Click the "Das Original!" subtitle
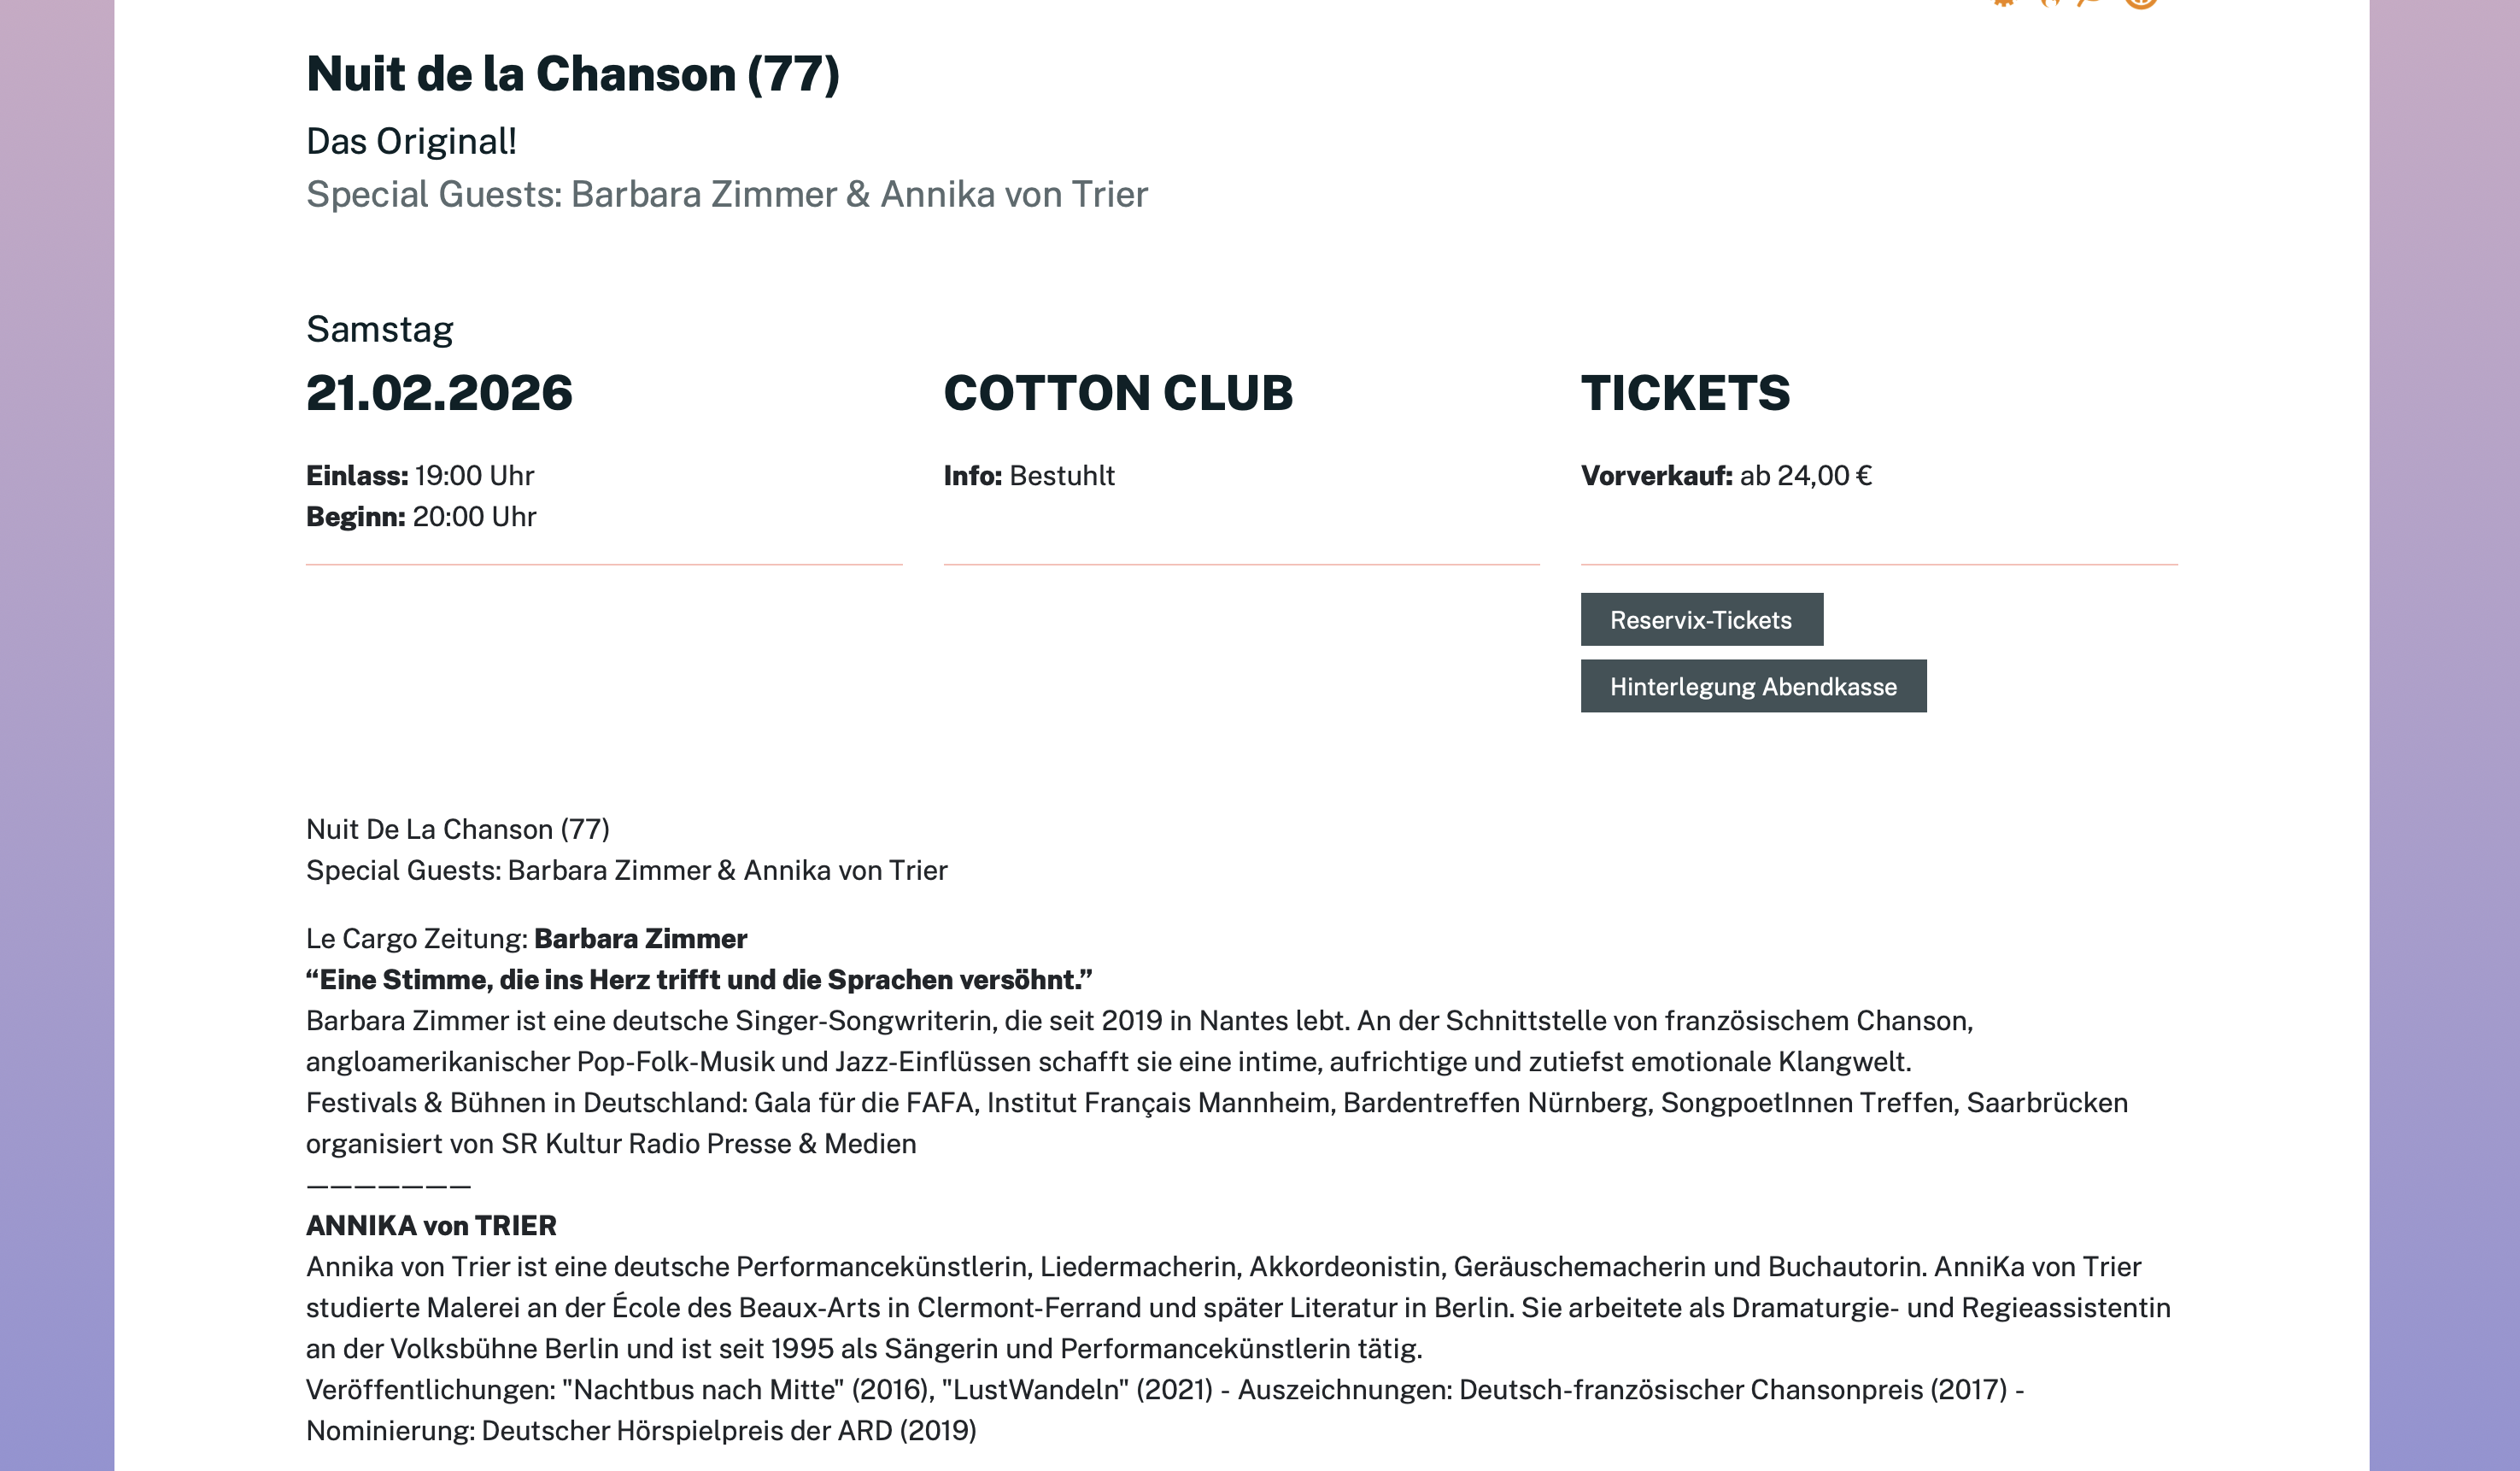 coord(411,142)
